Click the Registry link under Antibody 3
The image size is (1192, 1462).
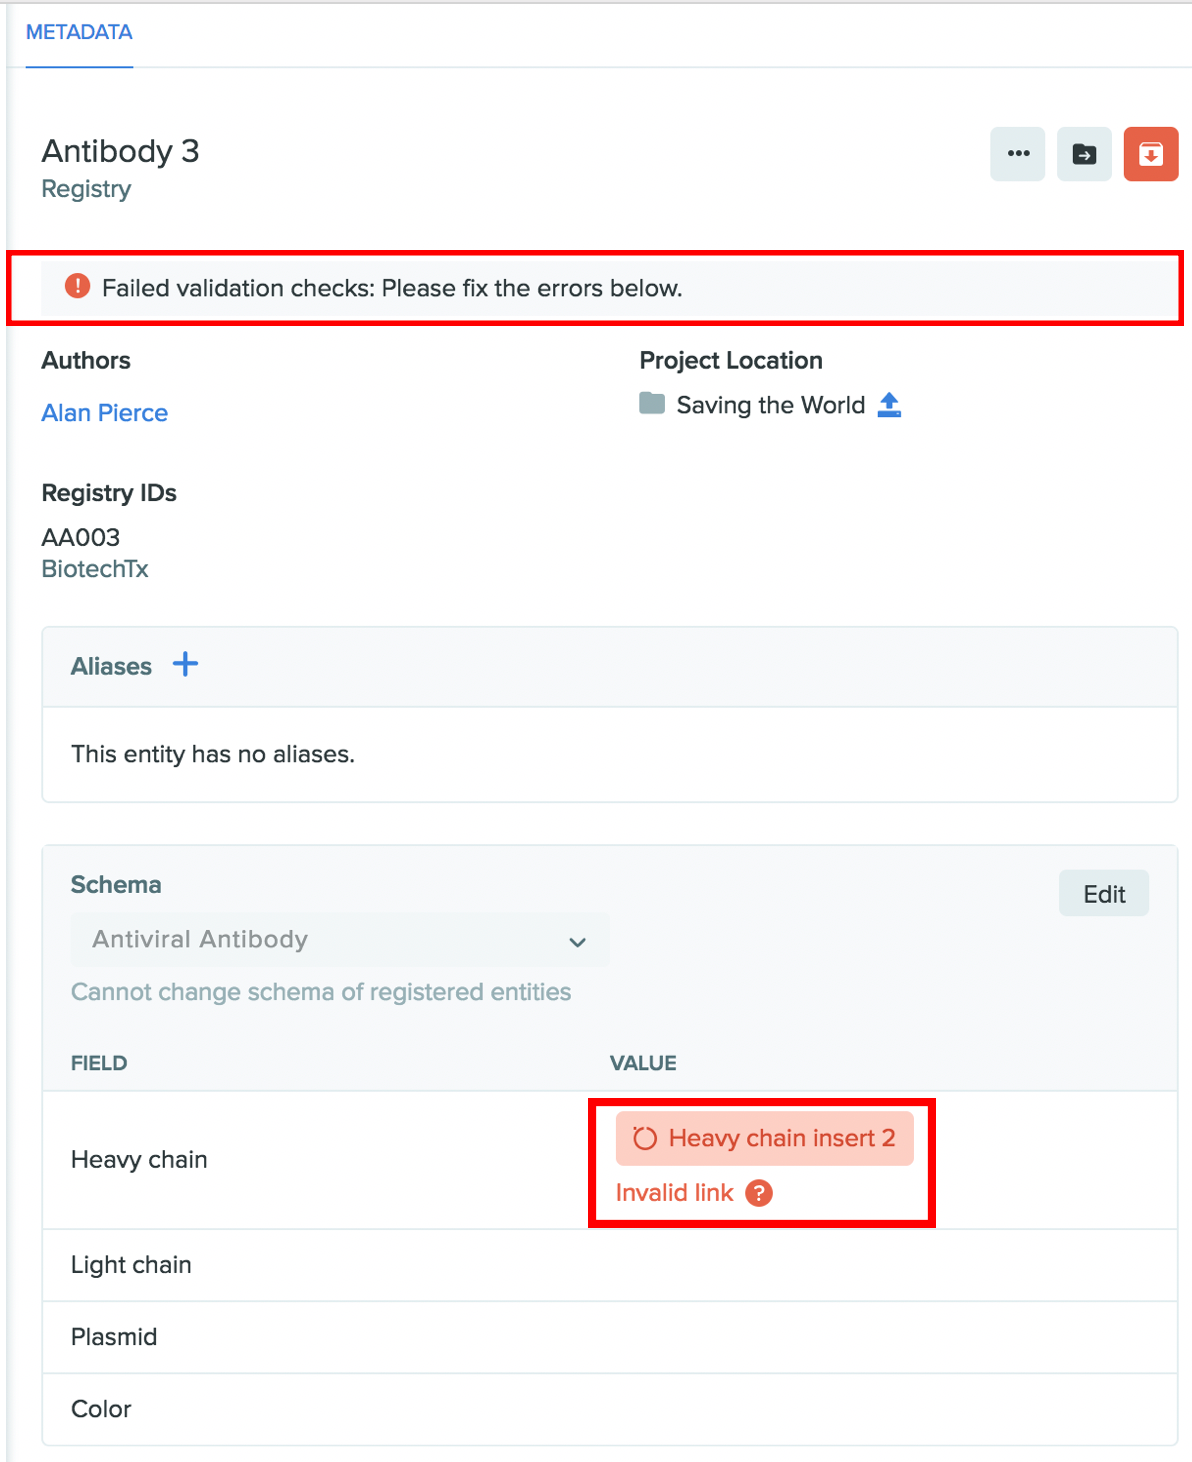tap(86, 189)
